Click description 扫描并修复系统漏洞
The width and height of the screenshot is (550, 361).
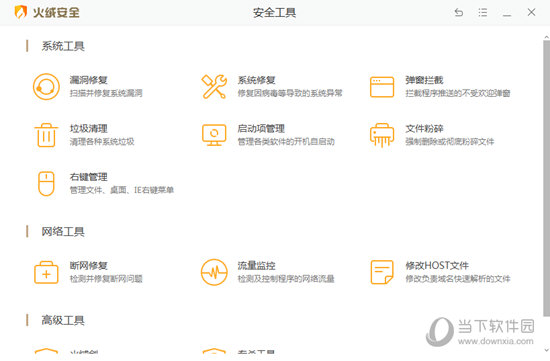coord(106,93)
